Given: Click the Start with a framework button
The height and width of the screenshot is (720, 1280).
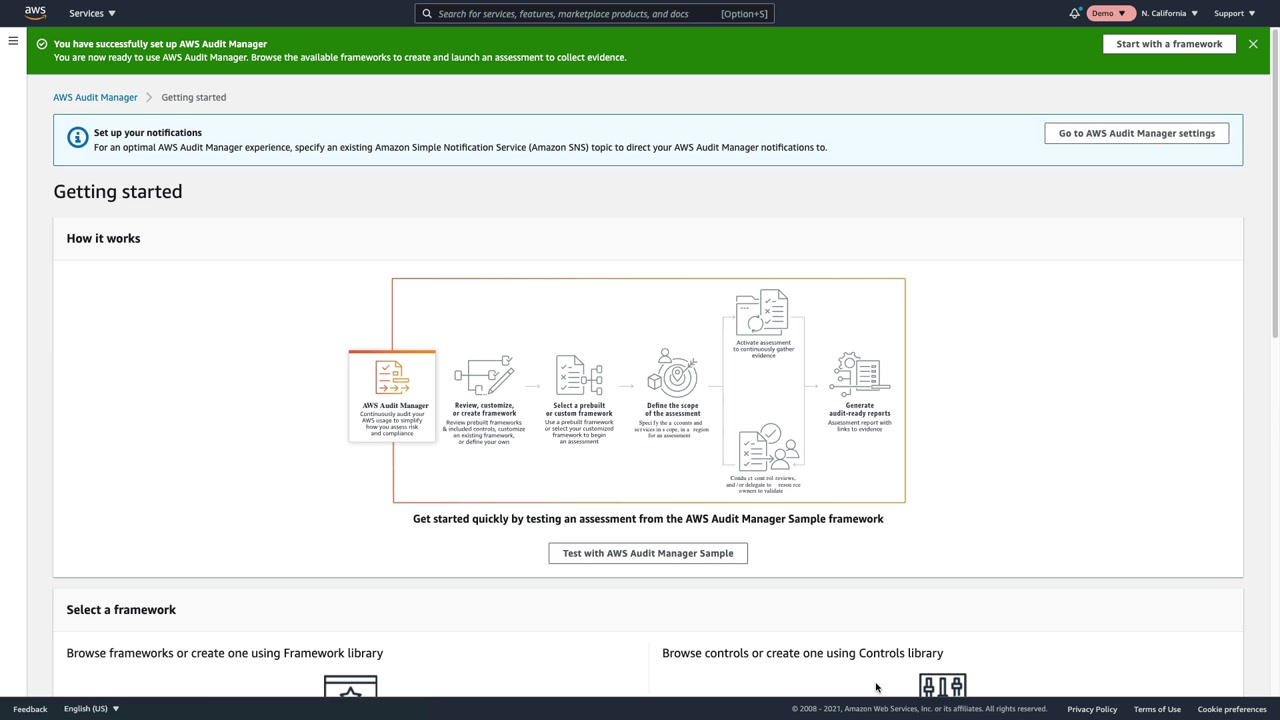Looking at the screenshot, I should coord(1169,44).
